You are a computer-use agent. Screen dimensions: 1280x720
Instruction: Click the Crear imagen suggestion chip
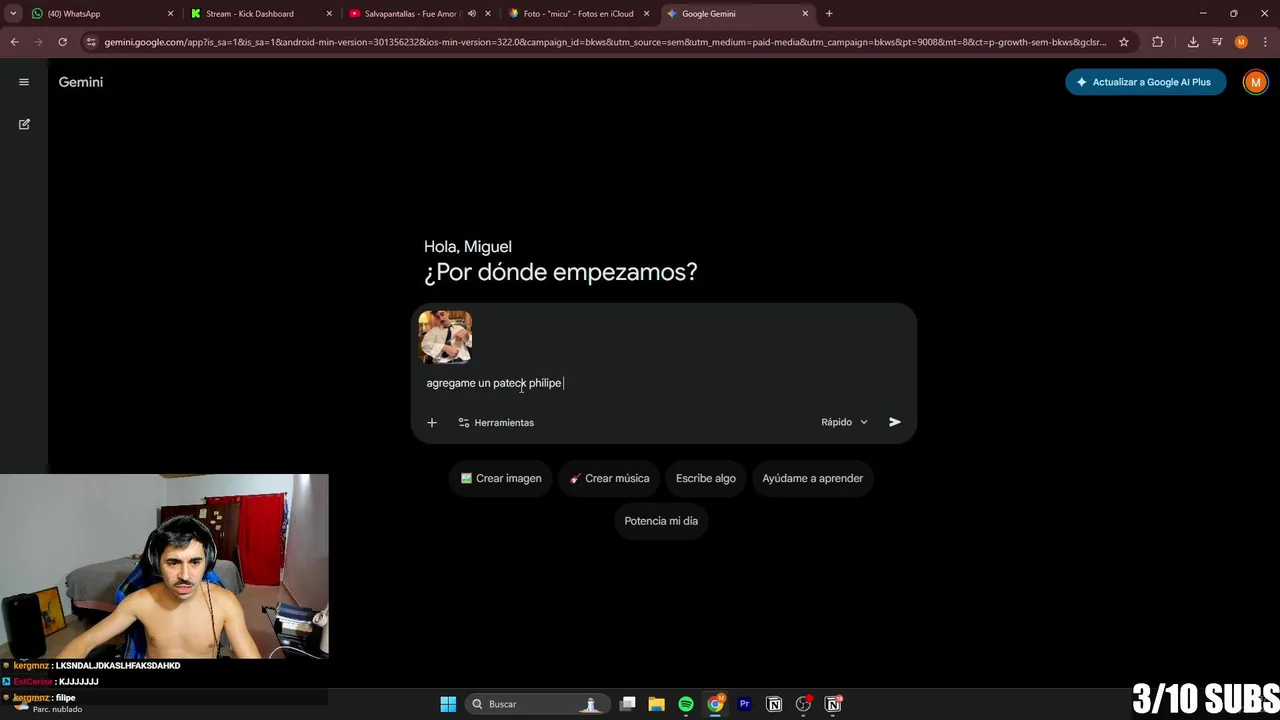pos(501,478)
